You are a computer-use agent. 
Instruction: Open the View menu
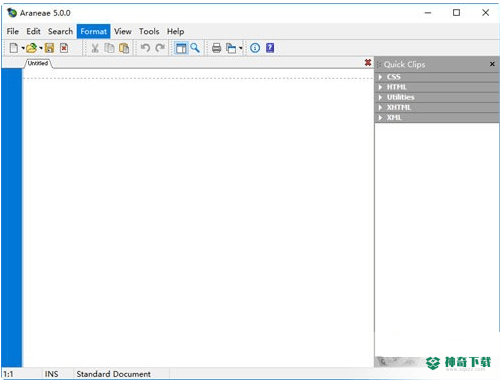pos(123,31)
